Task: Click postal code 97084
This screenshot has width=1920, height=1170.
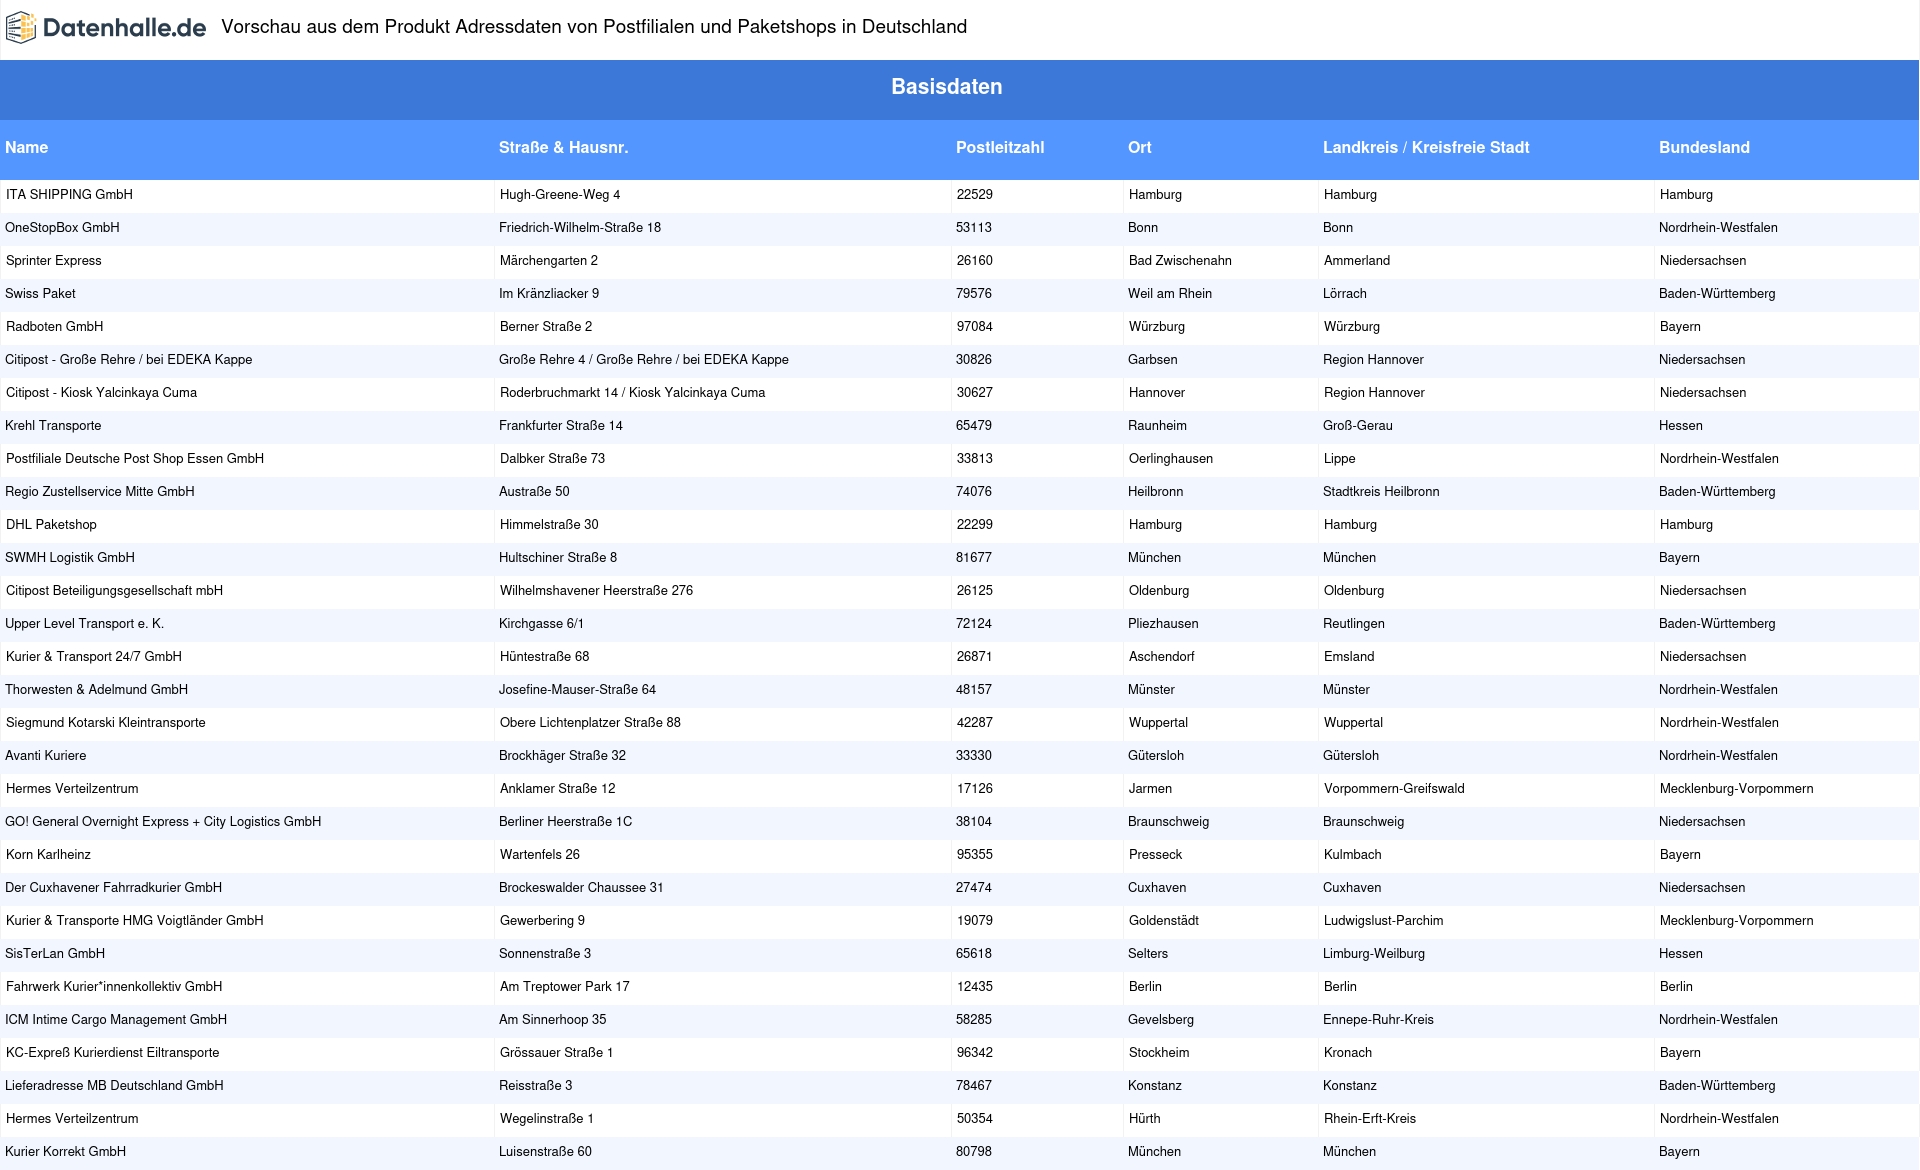Action: coord(974,326)
